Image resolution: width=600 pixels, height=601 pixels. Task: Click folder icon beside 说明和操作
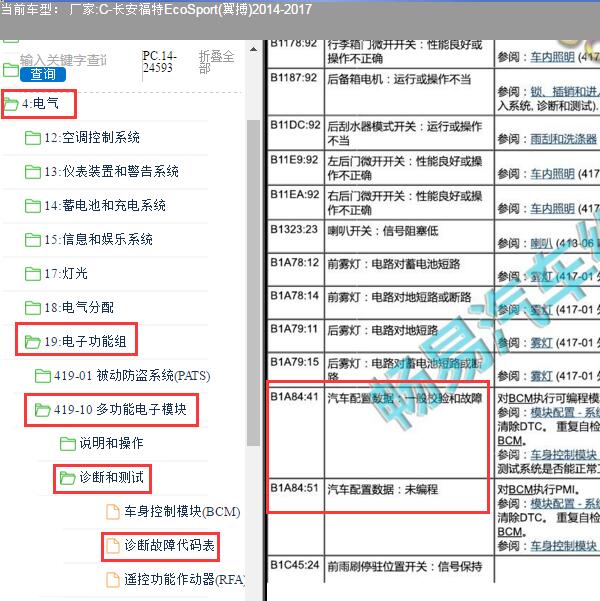[x=68, y=443]
